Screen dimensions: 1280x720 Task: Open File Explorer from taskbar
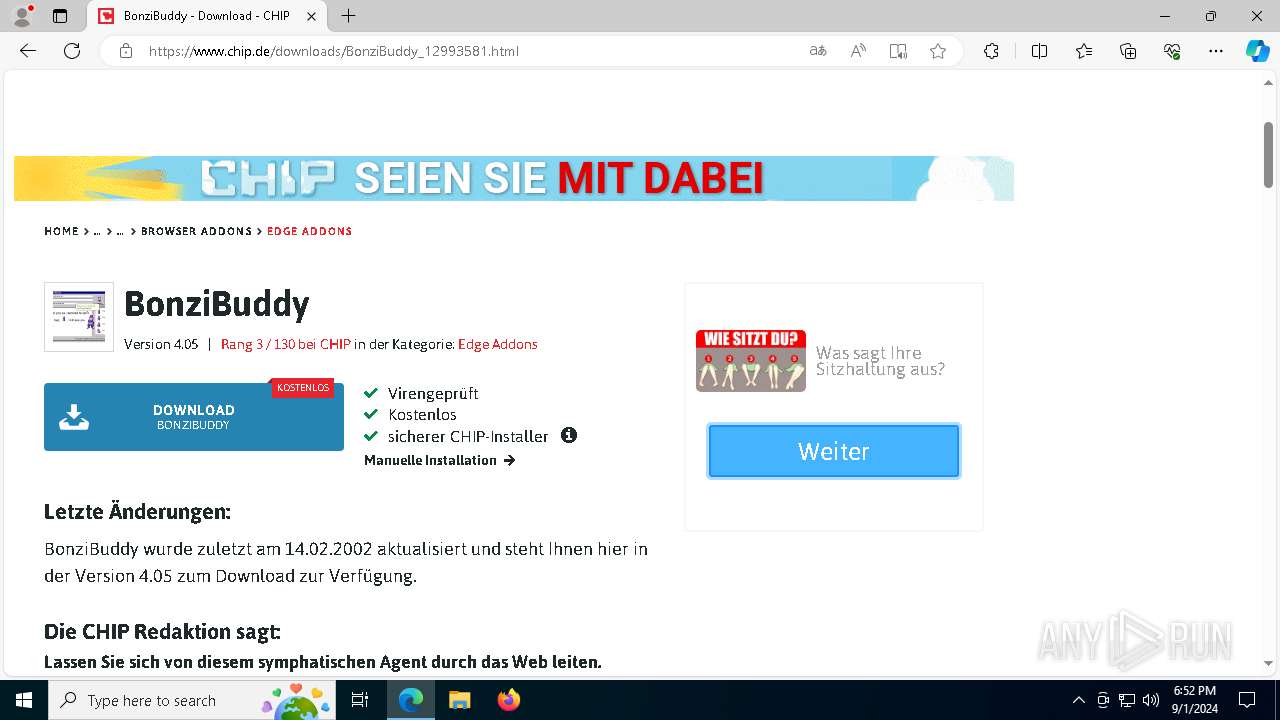pos(459,700)
